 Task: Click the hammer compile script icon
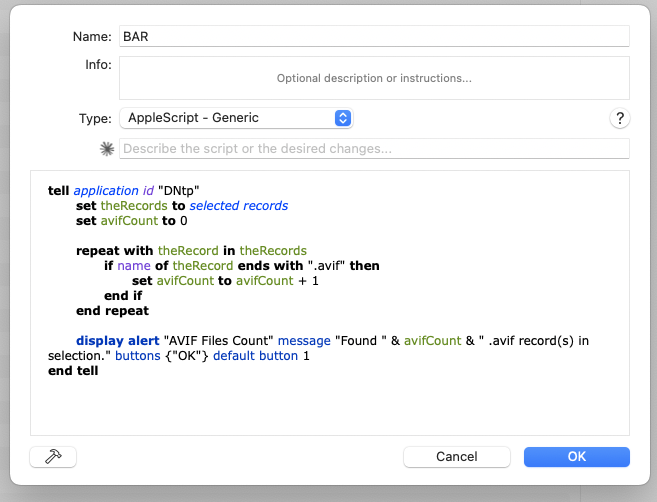53,456
